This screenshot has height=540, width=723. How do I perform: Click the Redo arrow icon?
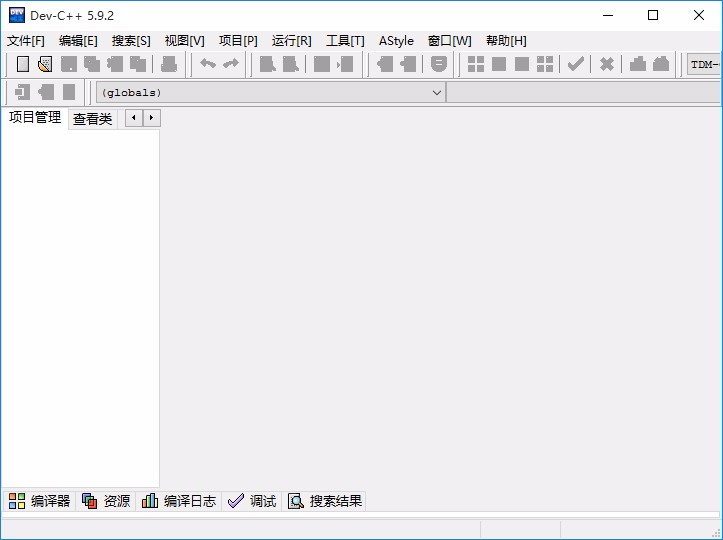click(x=231, y=64)
